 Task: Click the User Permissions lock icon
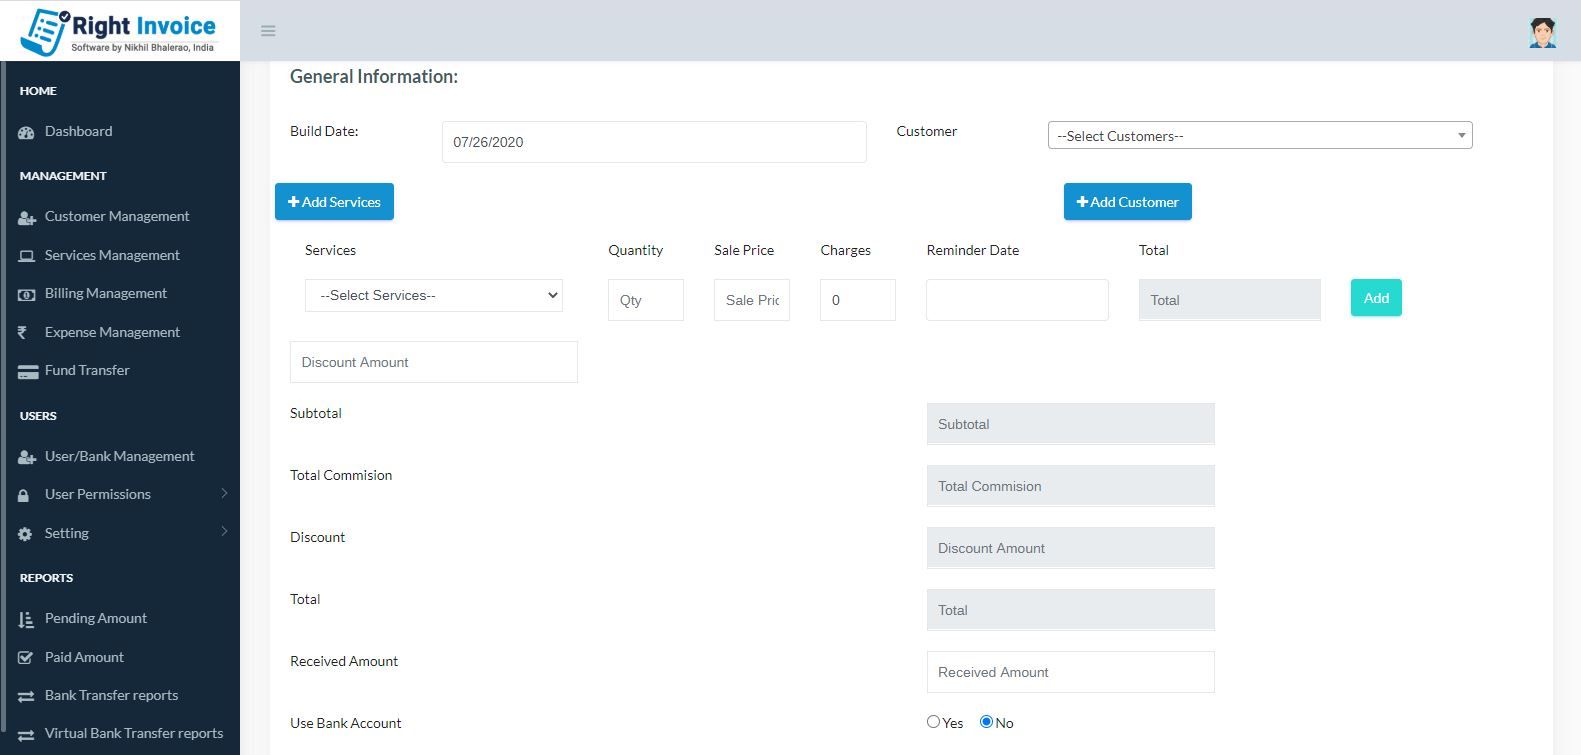pyautogui.click(x=24, y=495)
